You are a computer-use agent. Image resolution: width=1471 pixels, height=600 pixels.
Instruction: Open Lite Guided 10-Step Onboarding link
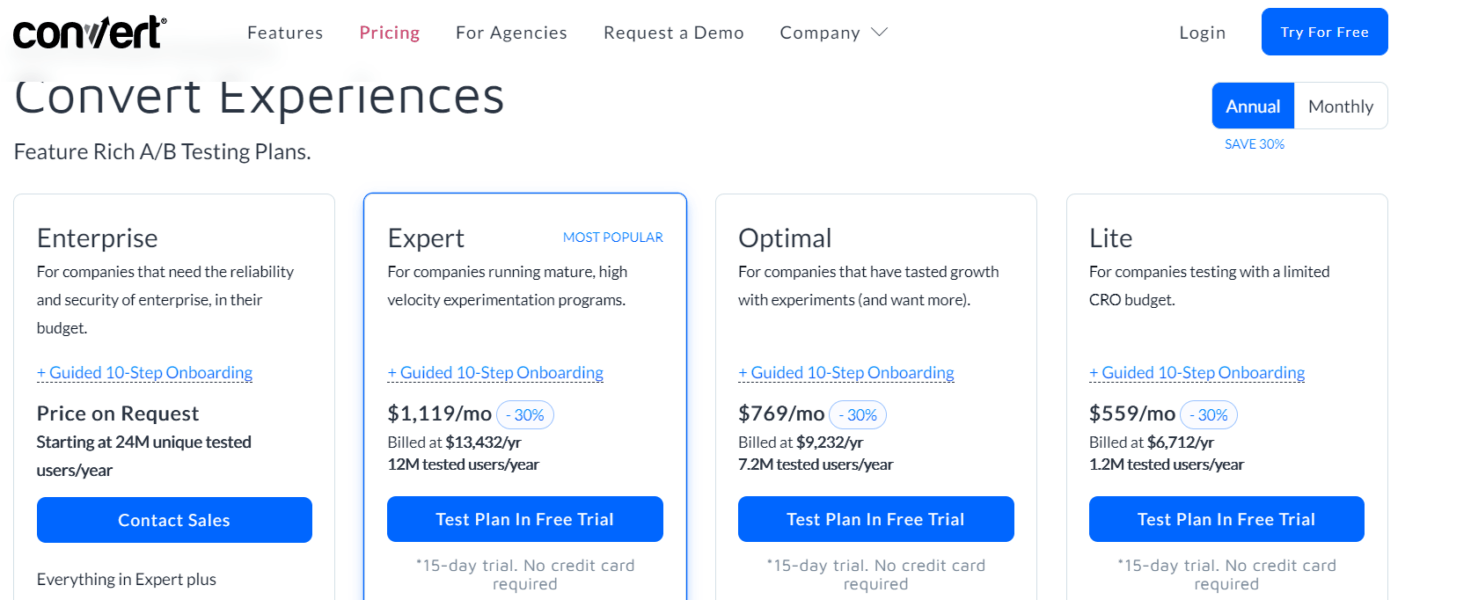[x=1197, y=372]
